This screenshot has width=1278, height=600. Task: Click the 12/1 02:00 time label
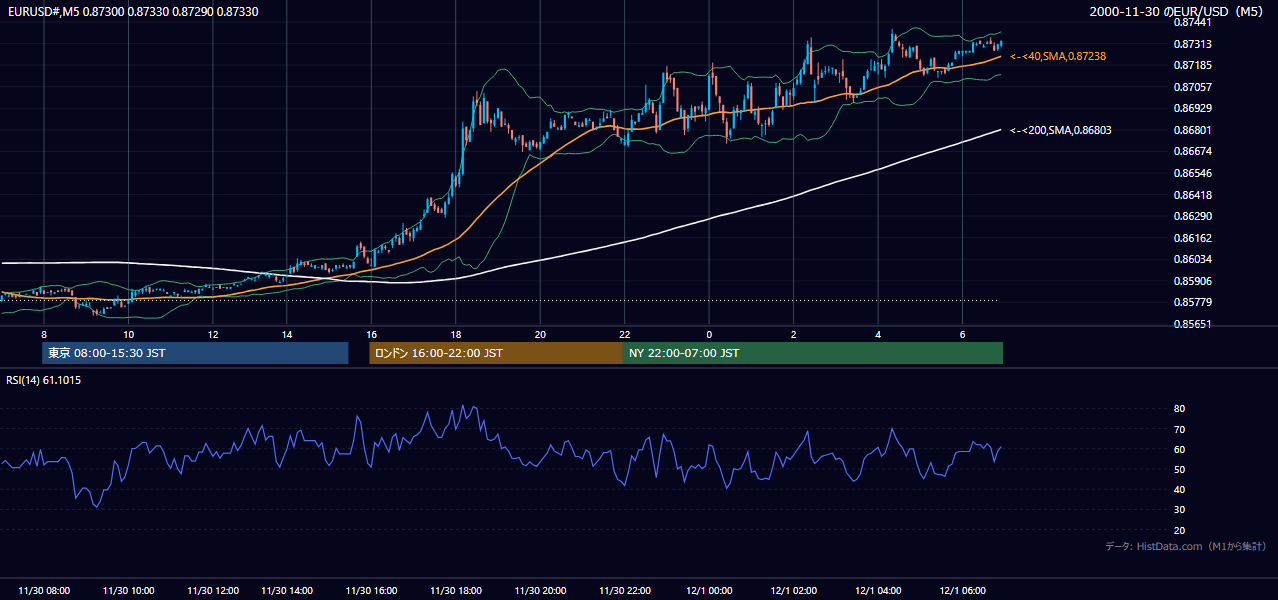pos(794,591)
